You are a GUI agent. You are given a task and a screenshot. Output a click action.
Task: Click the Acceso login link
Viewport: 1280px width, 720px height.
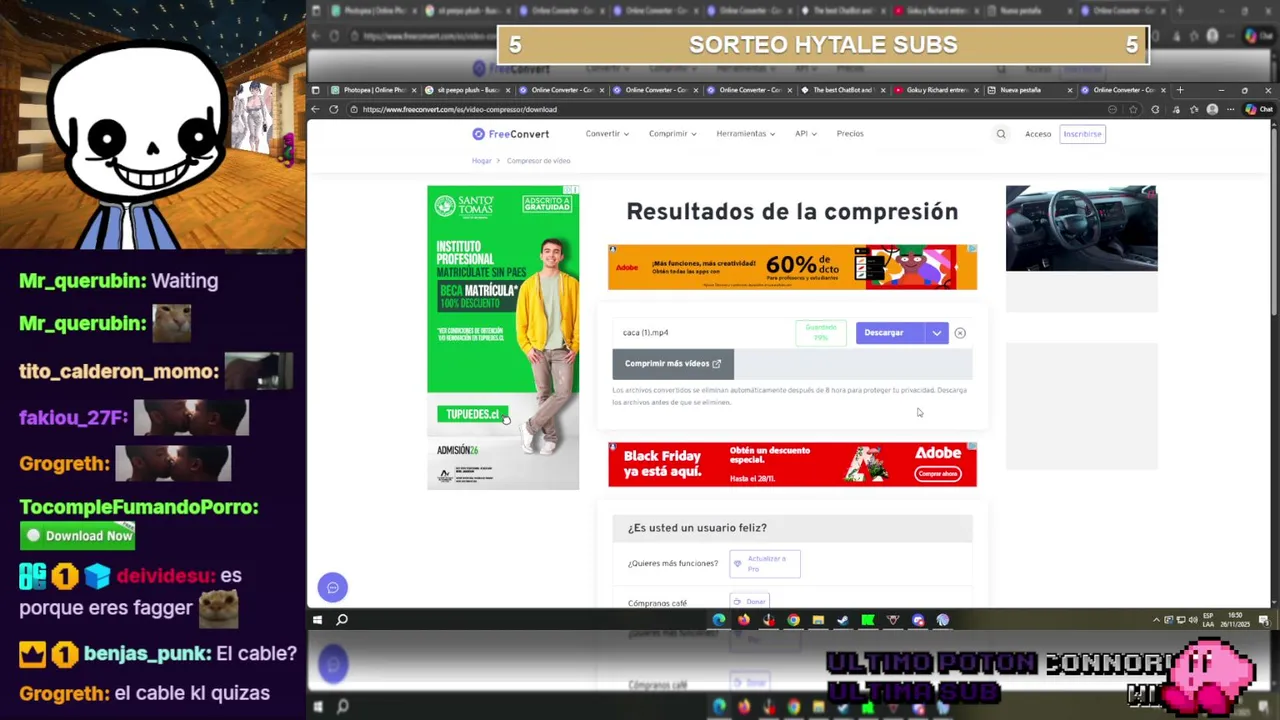[x=1038, y=134]
